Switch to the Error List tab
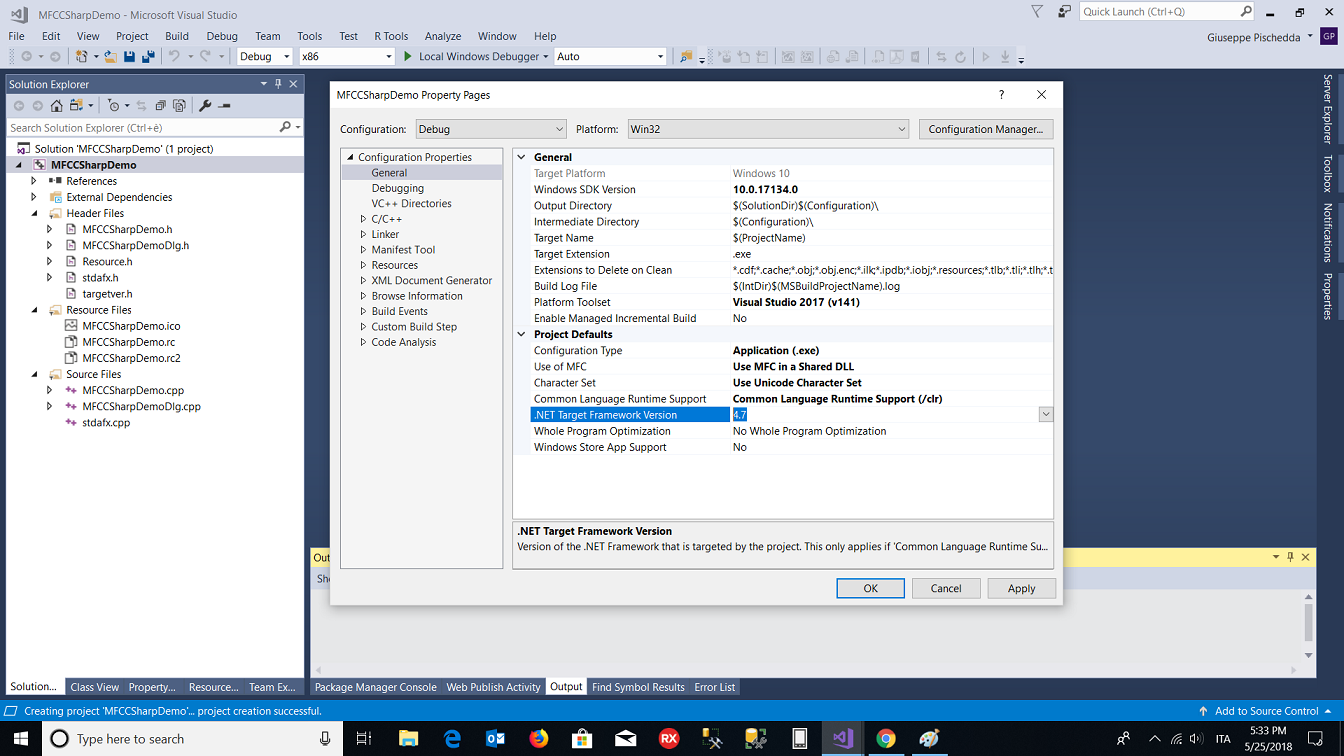1344x756 pixels. (x=715, y=687)
